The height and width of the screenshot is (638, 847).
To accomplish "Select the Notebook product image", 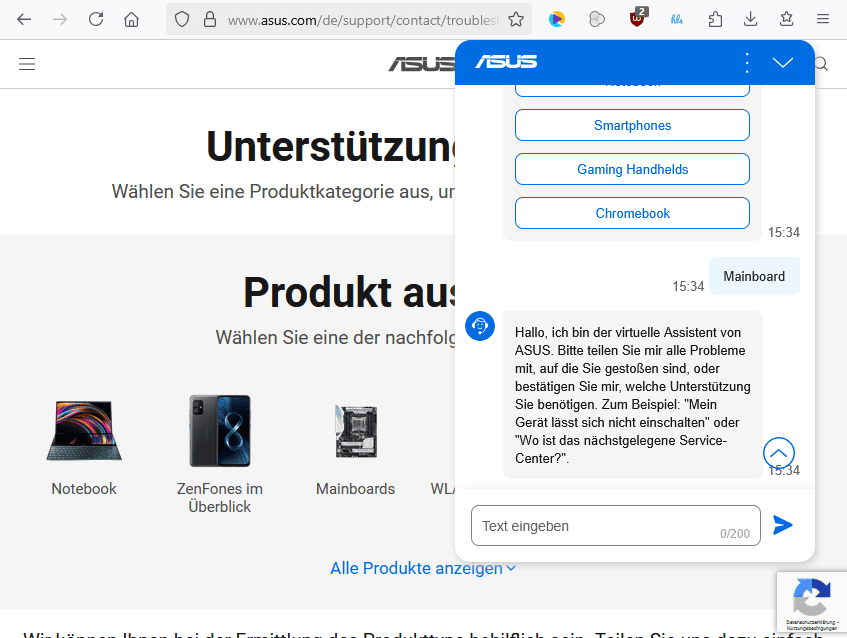I will point(84,431).
